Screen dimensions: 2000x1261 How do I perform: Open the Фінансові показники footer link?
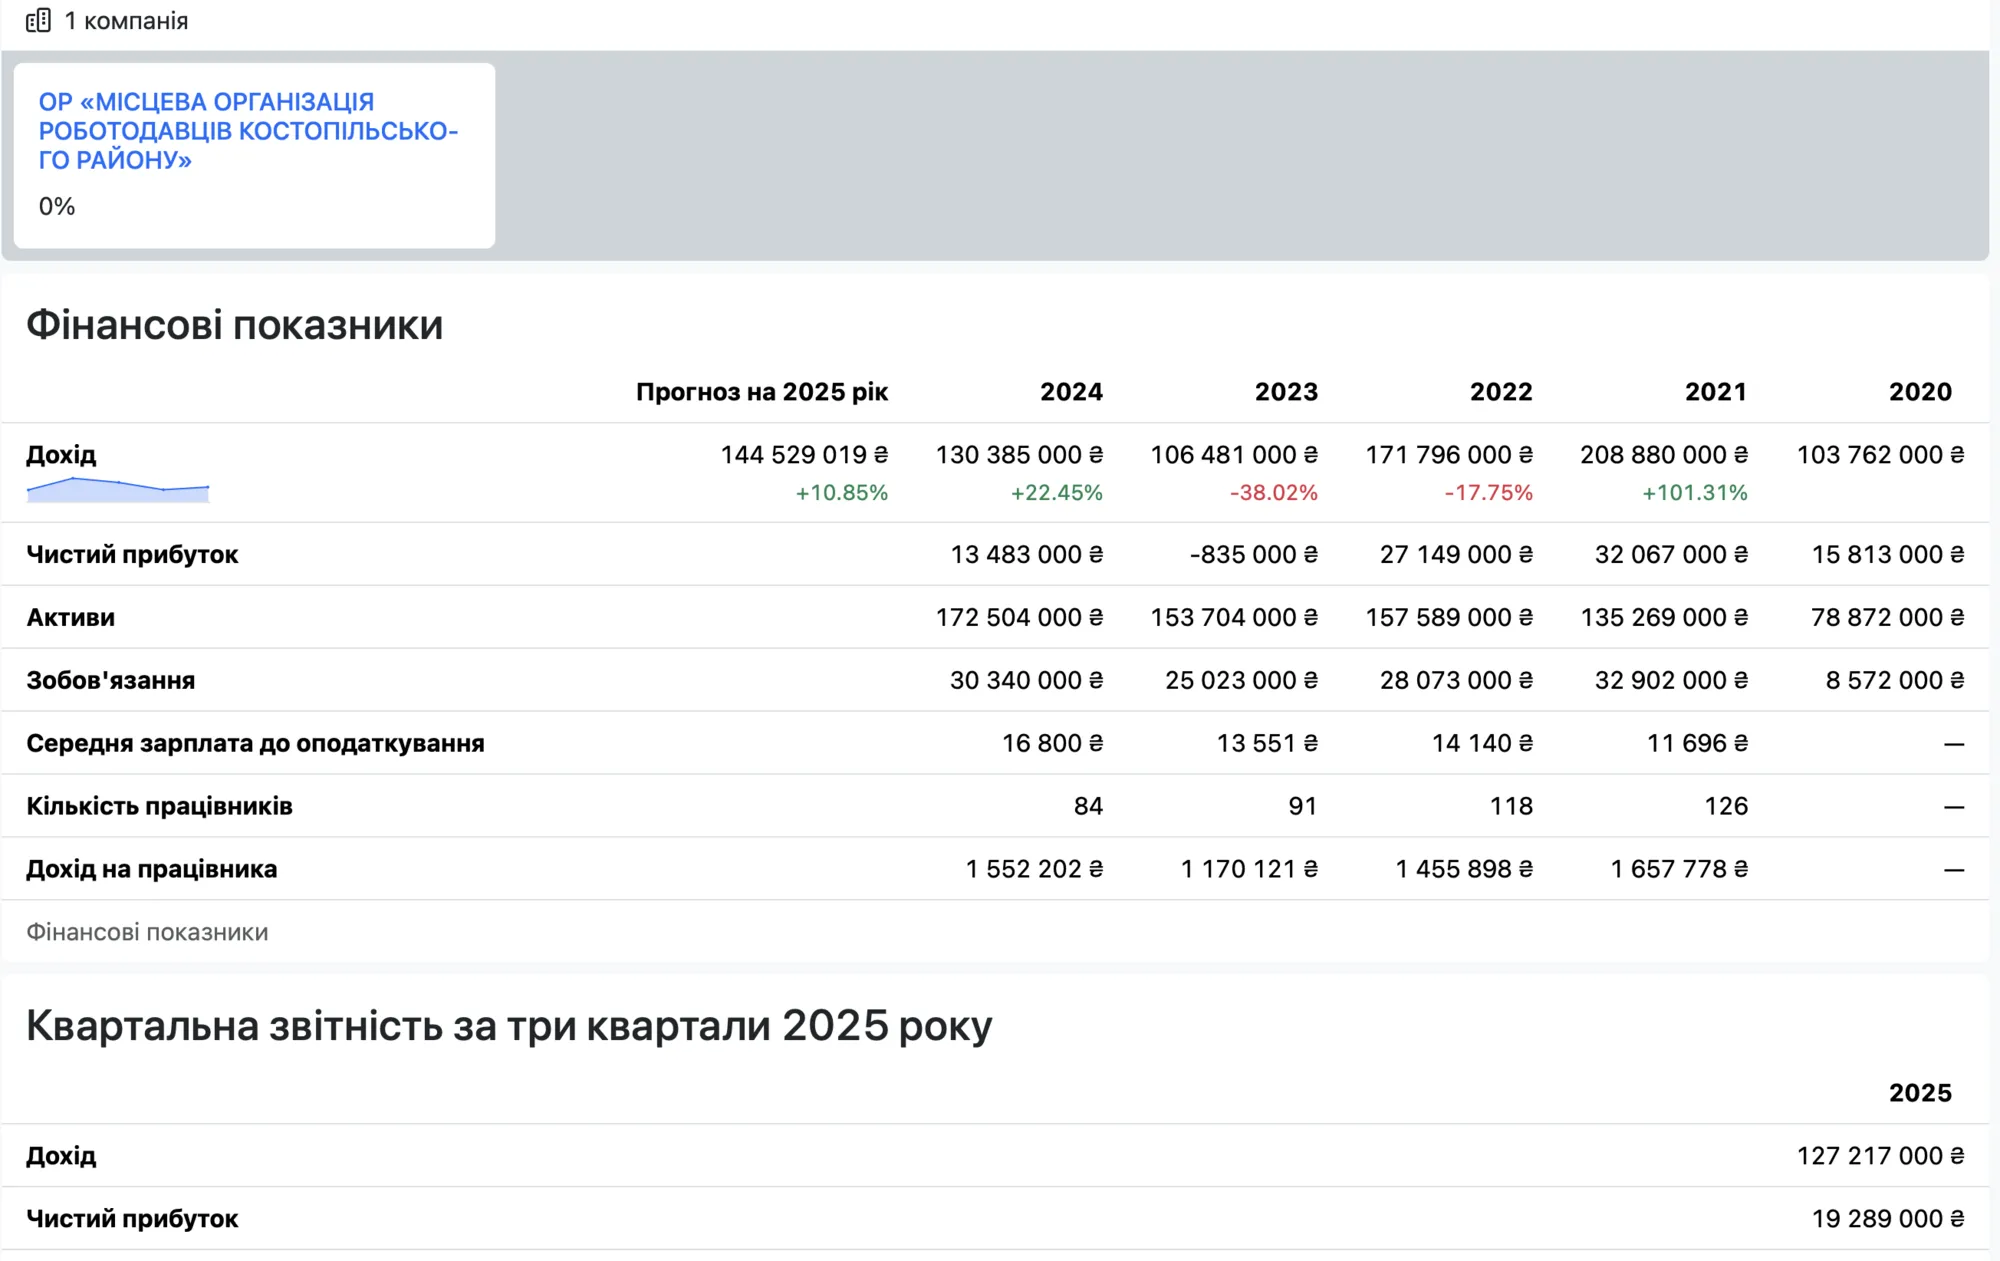pyautogui.click(x=147, y=932)
